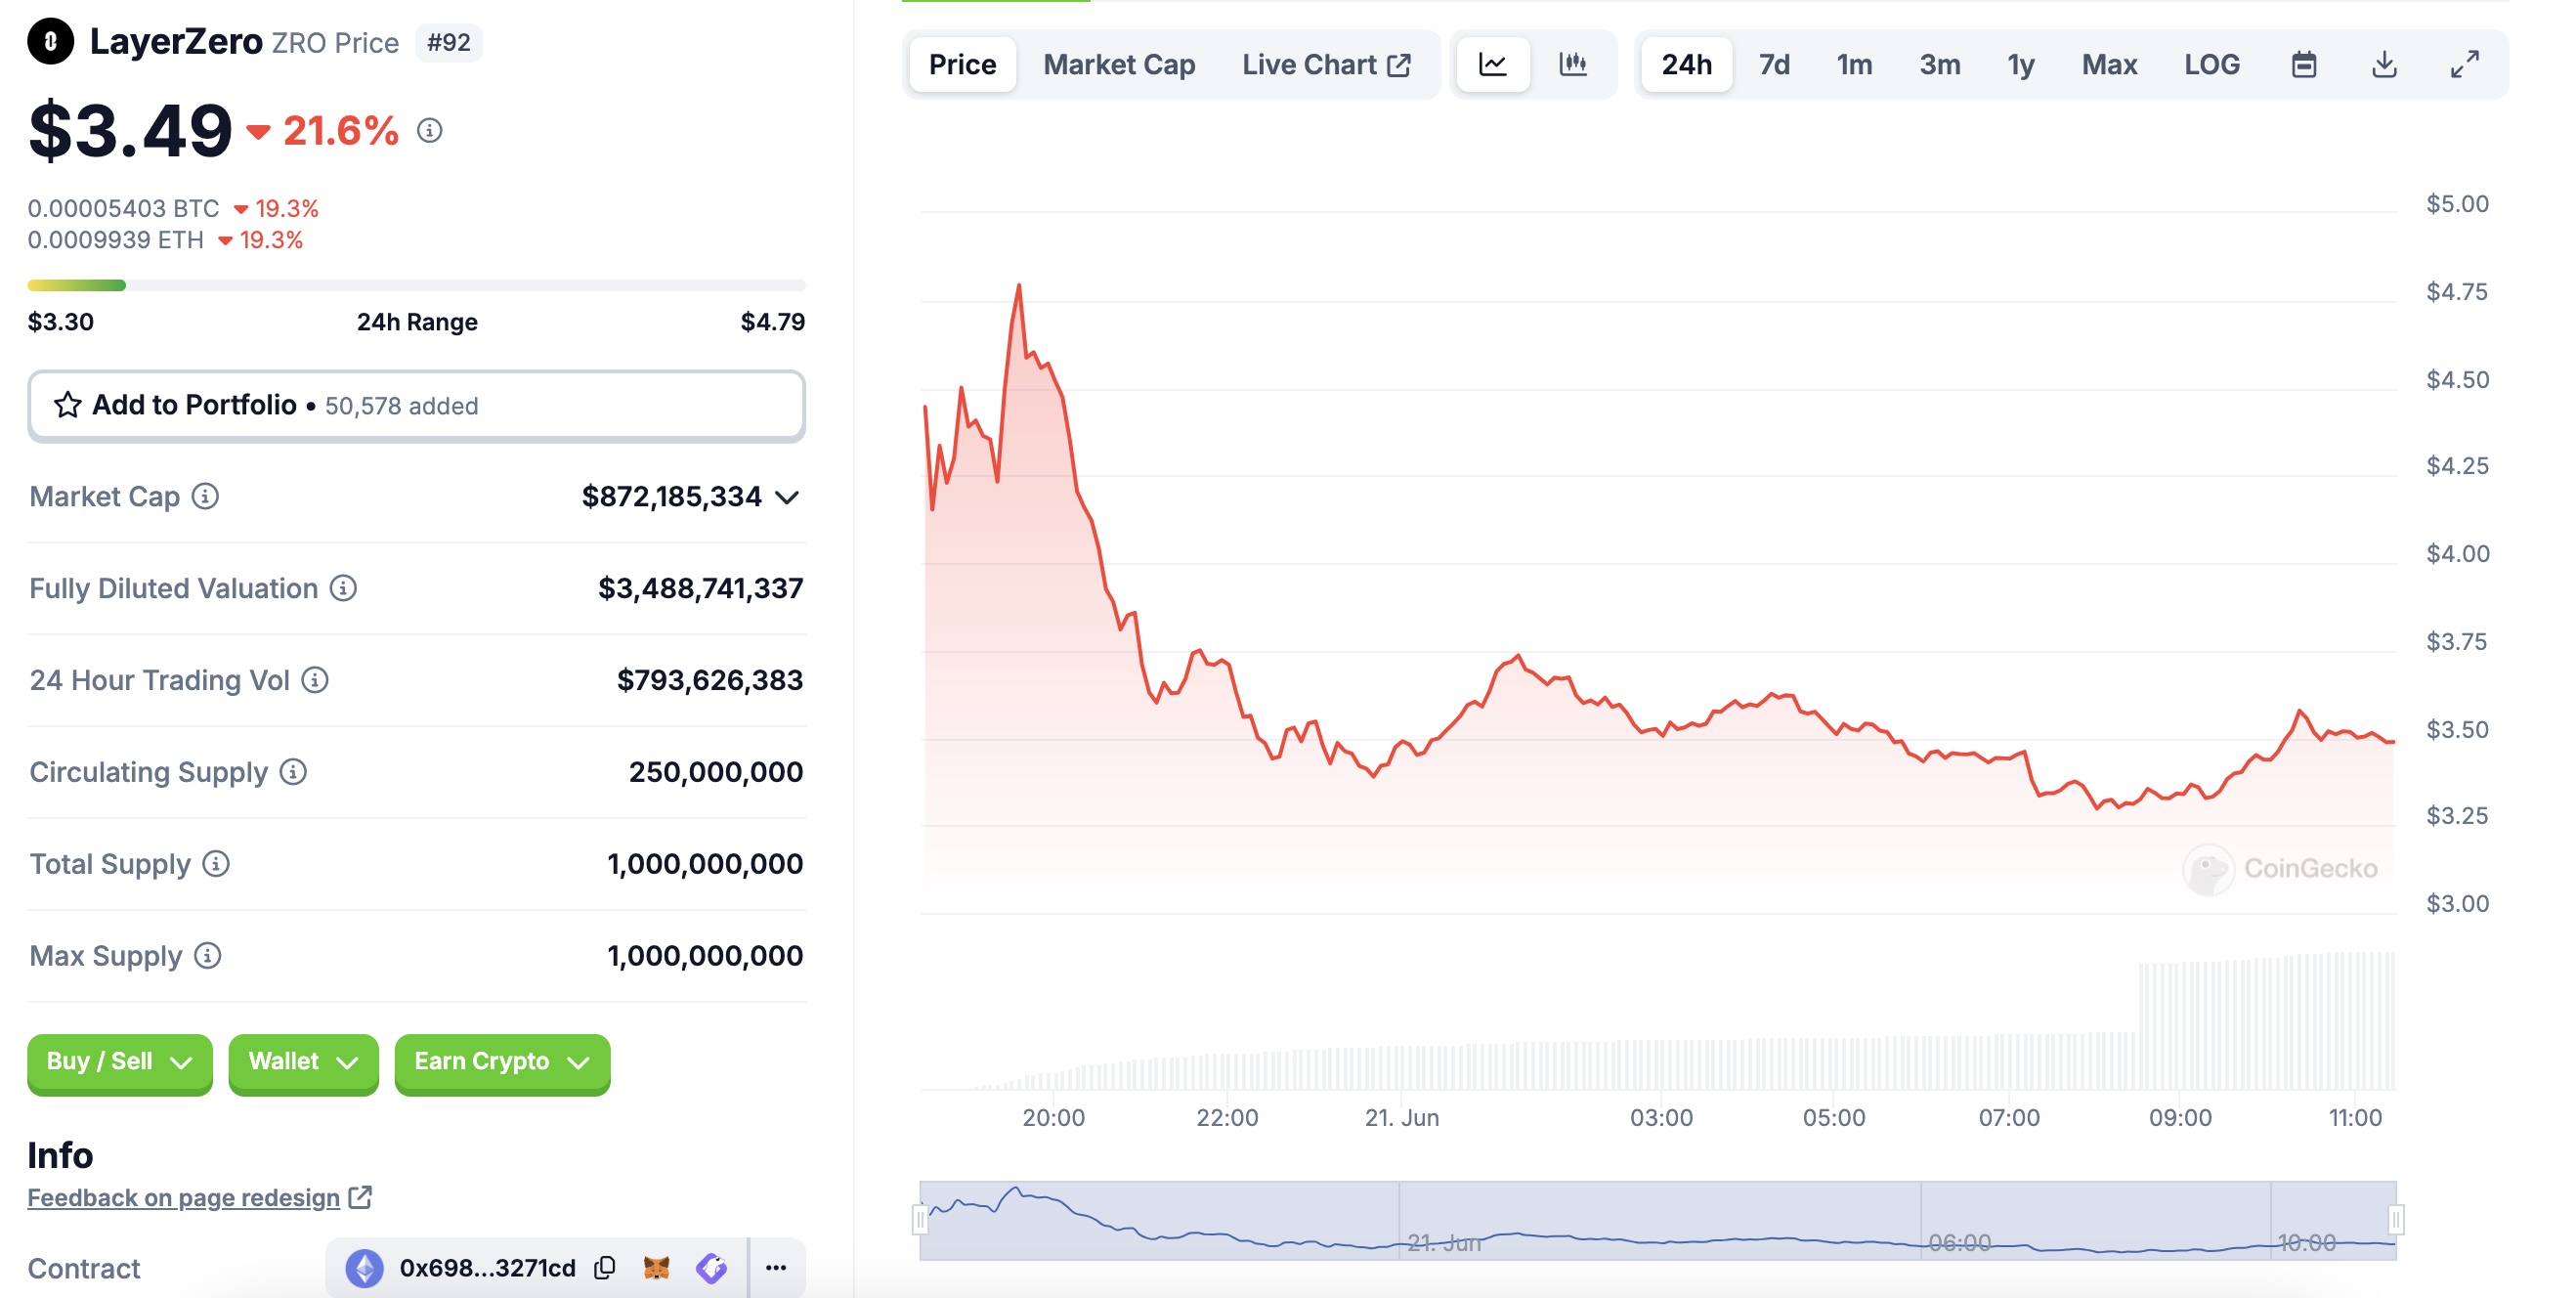Image resolution: width=2576 pixels, height=1298 pixels.
Task: Add the token to MetaMask via fox icon
Action: (x=656, y=1268)
